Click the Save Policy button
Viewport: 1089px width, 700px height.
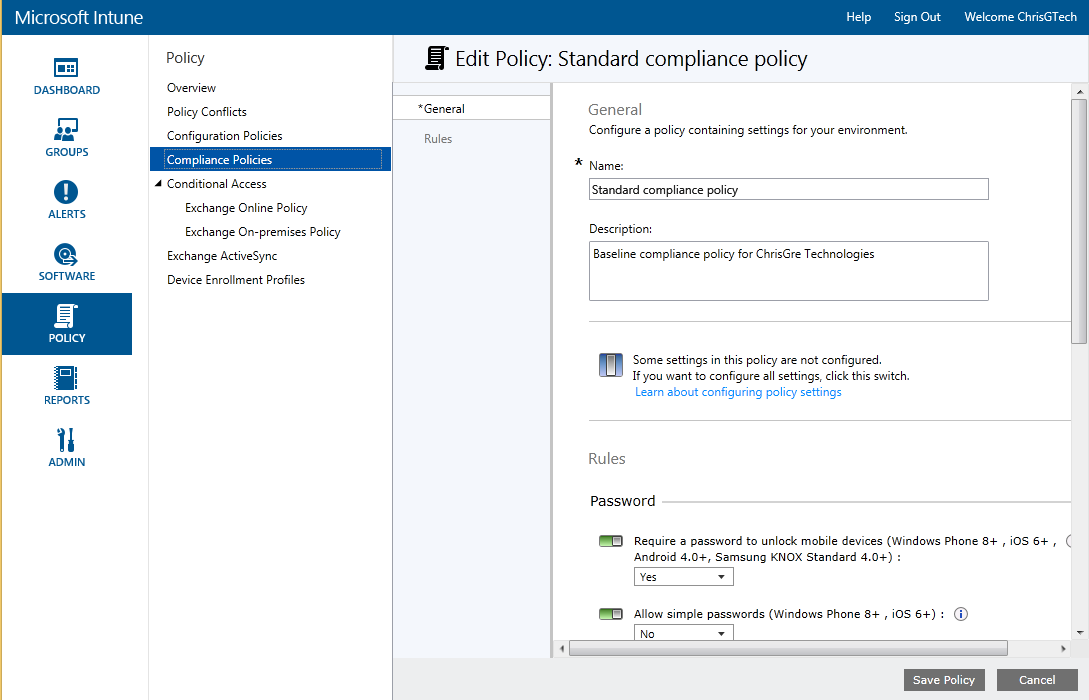(x=943, y=679)
